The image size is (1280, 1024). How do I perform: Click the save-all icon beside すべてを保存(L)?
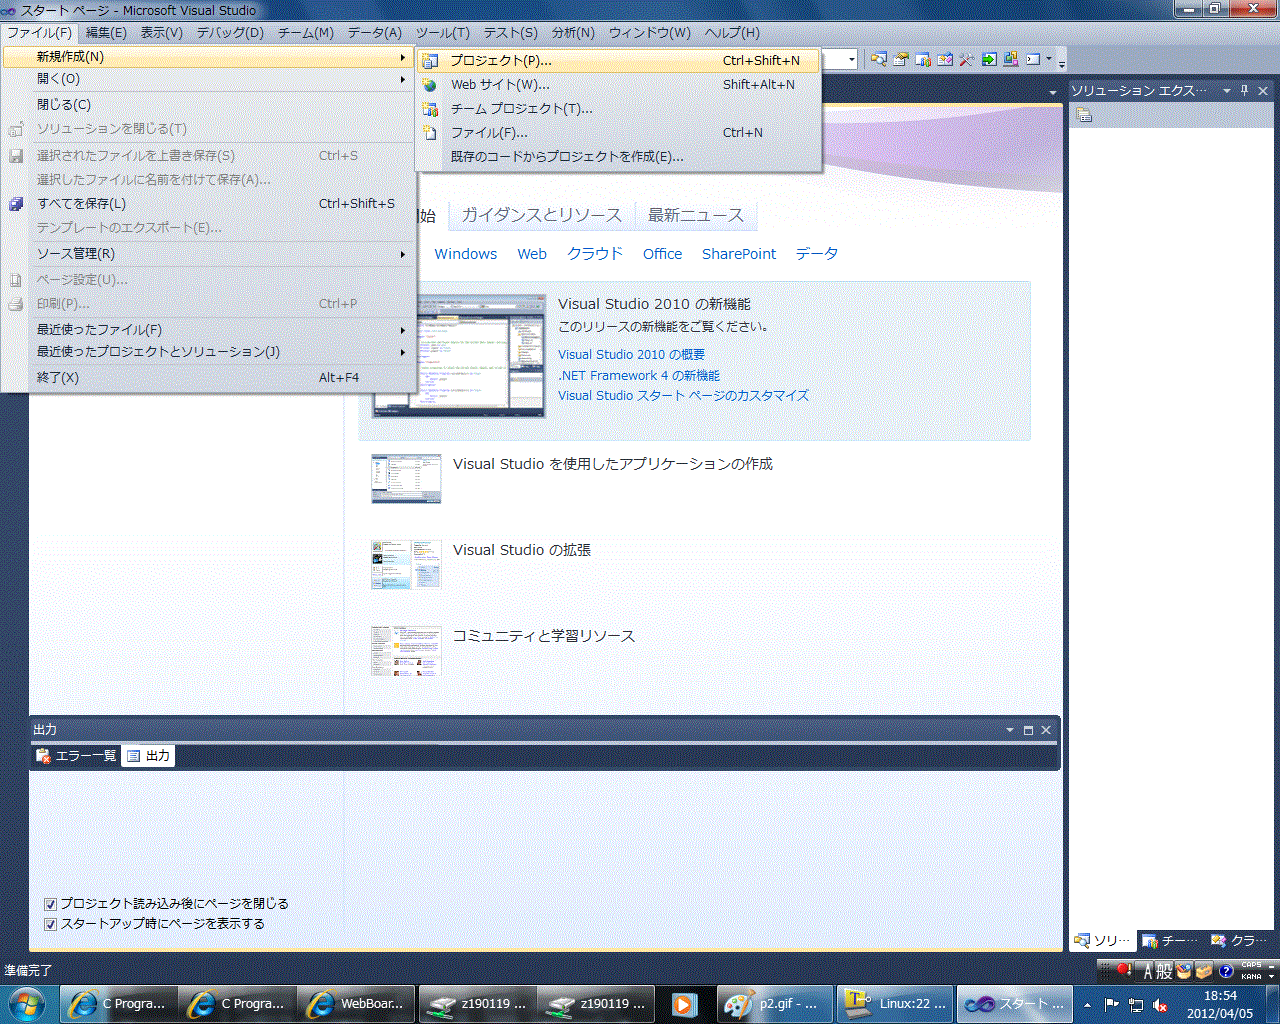(x=16, y=204)
